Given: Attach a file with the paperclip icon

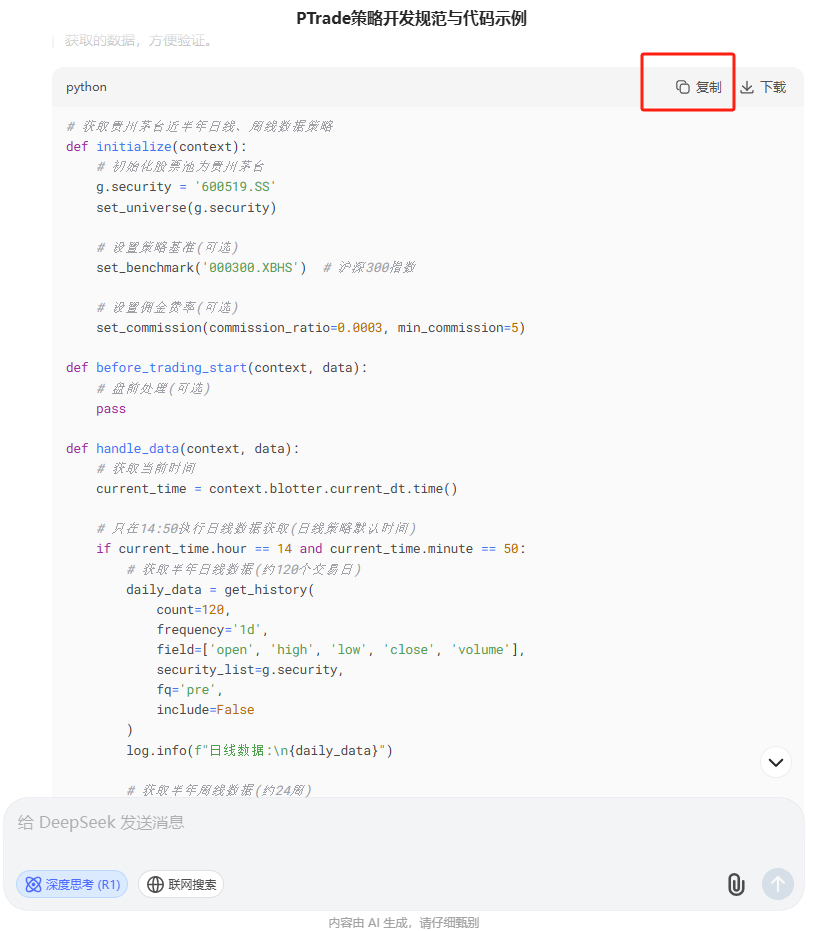Looking at the screenshot, I should (736, 885).
